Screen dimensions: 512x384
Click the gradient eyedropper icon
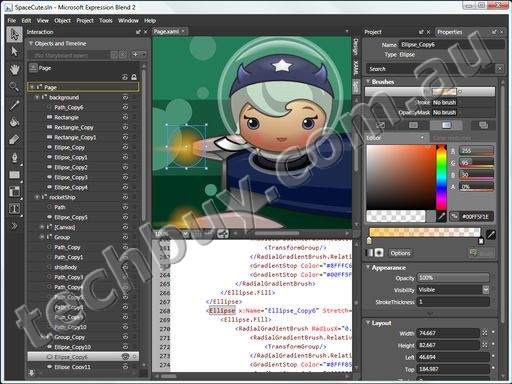(491, 235)
